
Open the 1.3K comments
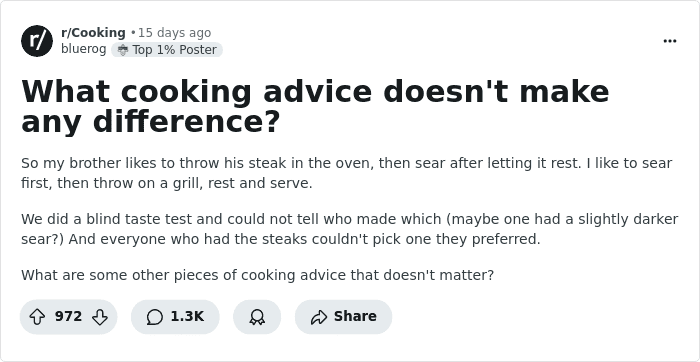(x=175, y=317)
